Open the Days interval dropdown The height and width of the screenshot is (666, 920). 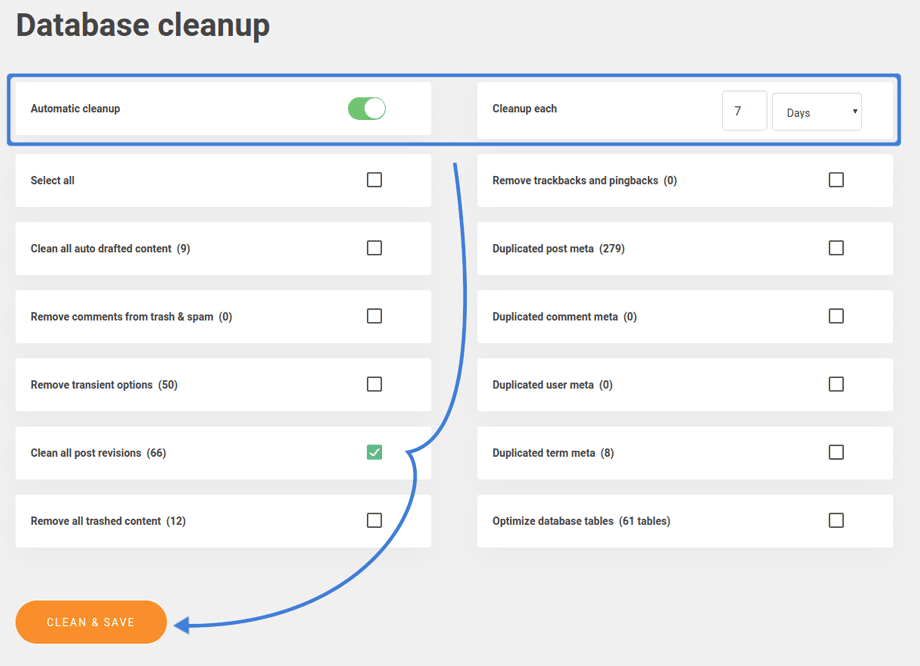(817, 112)
